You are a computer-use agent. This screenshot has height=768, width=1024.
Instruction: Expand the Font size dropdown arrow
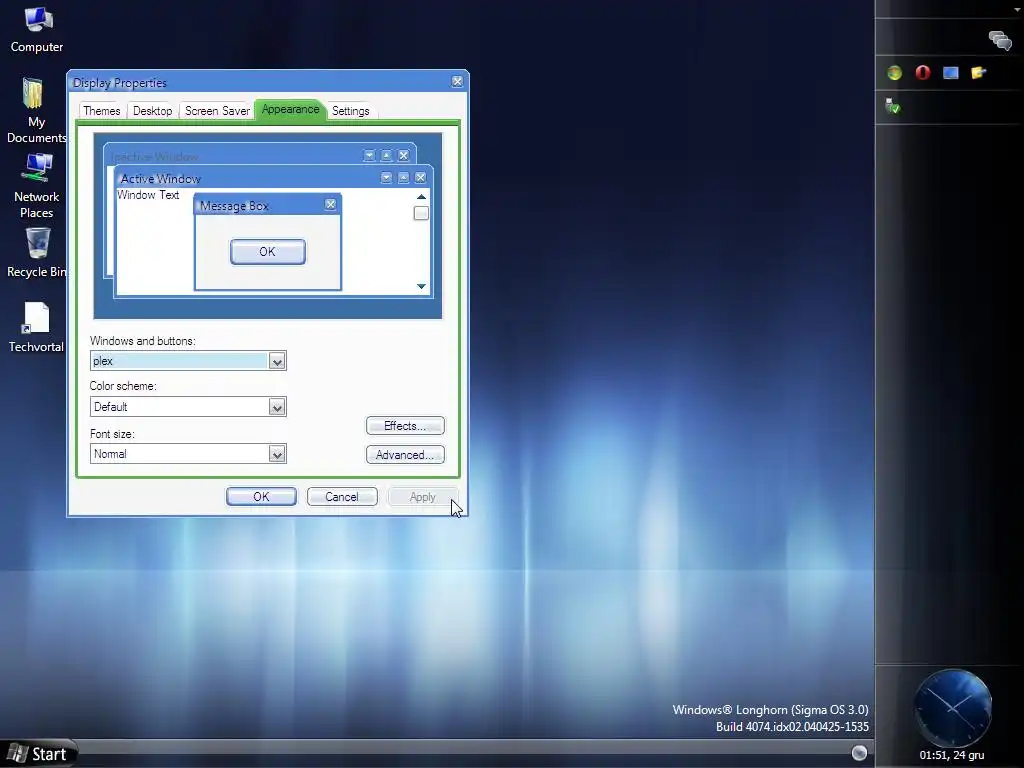point(277,454)
